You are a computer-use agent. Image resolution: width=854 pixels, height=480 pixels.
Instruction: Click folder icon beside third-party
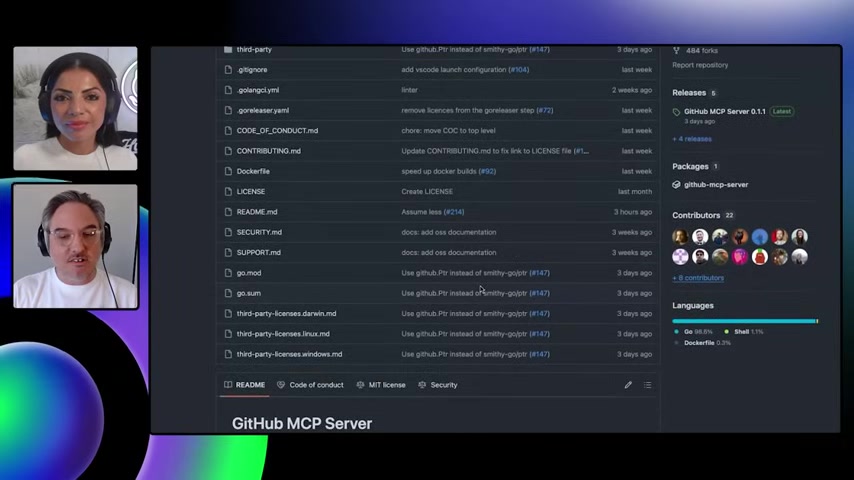coord(228,50)
